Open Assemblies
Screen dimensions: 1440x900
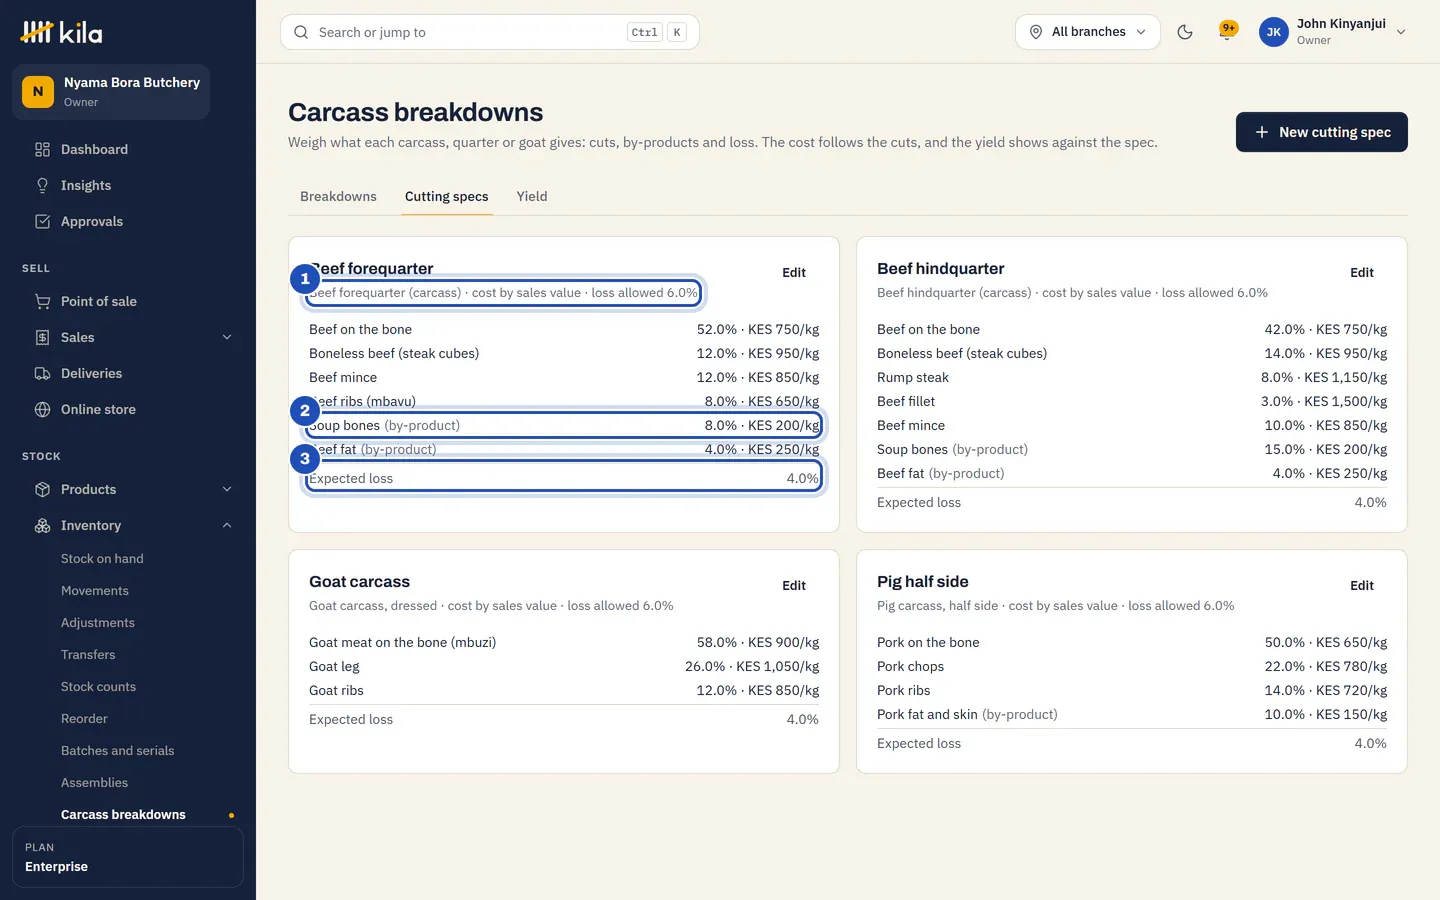(x=94, y=783)
